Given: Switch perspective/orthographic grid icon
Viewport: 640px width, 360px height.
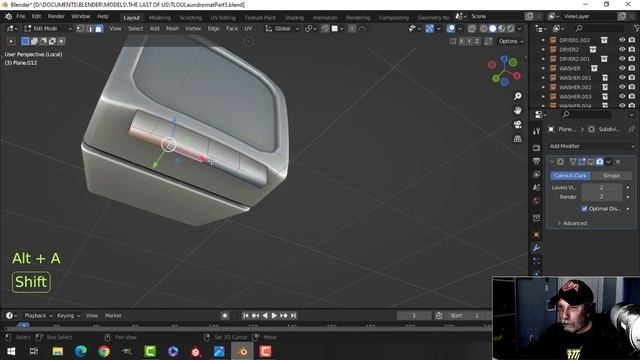Looking at the screenshot, I should pos(518,139).
